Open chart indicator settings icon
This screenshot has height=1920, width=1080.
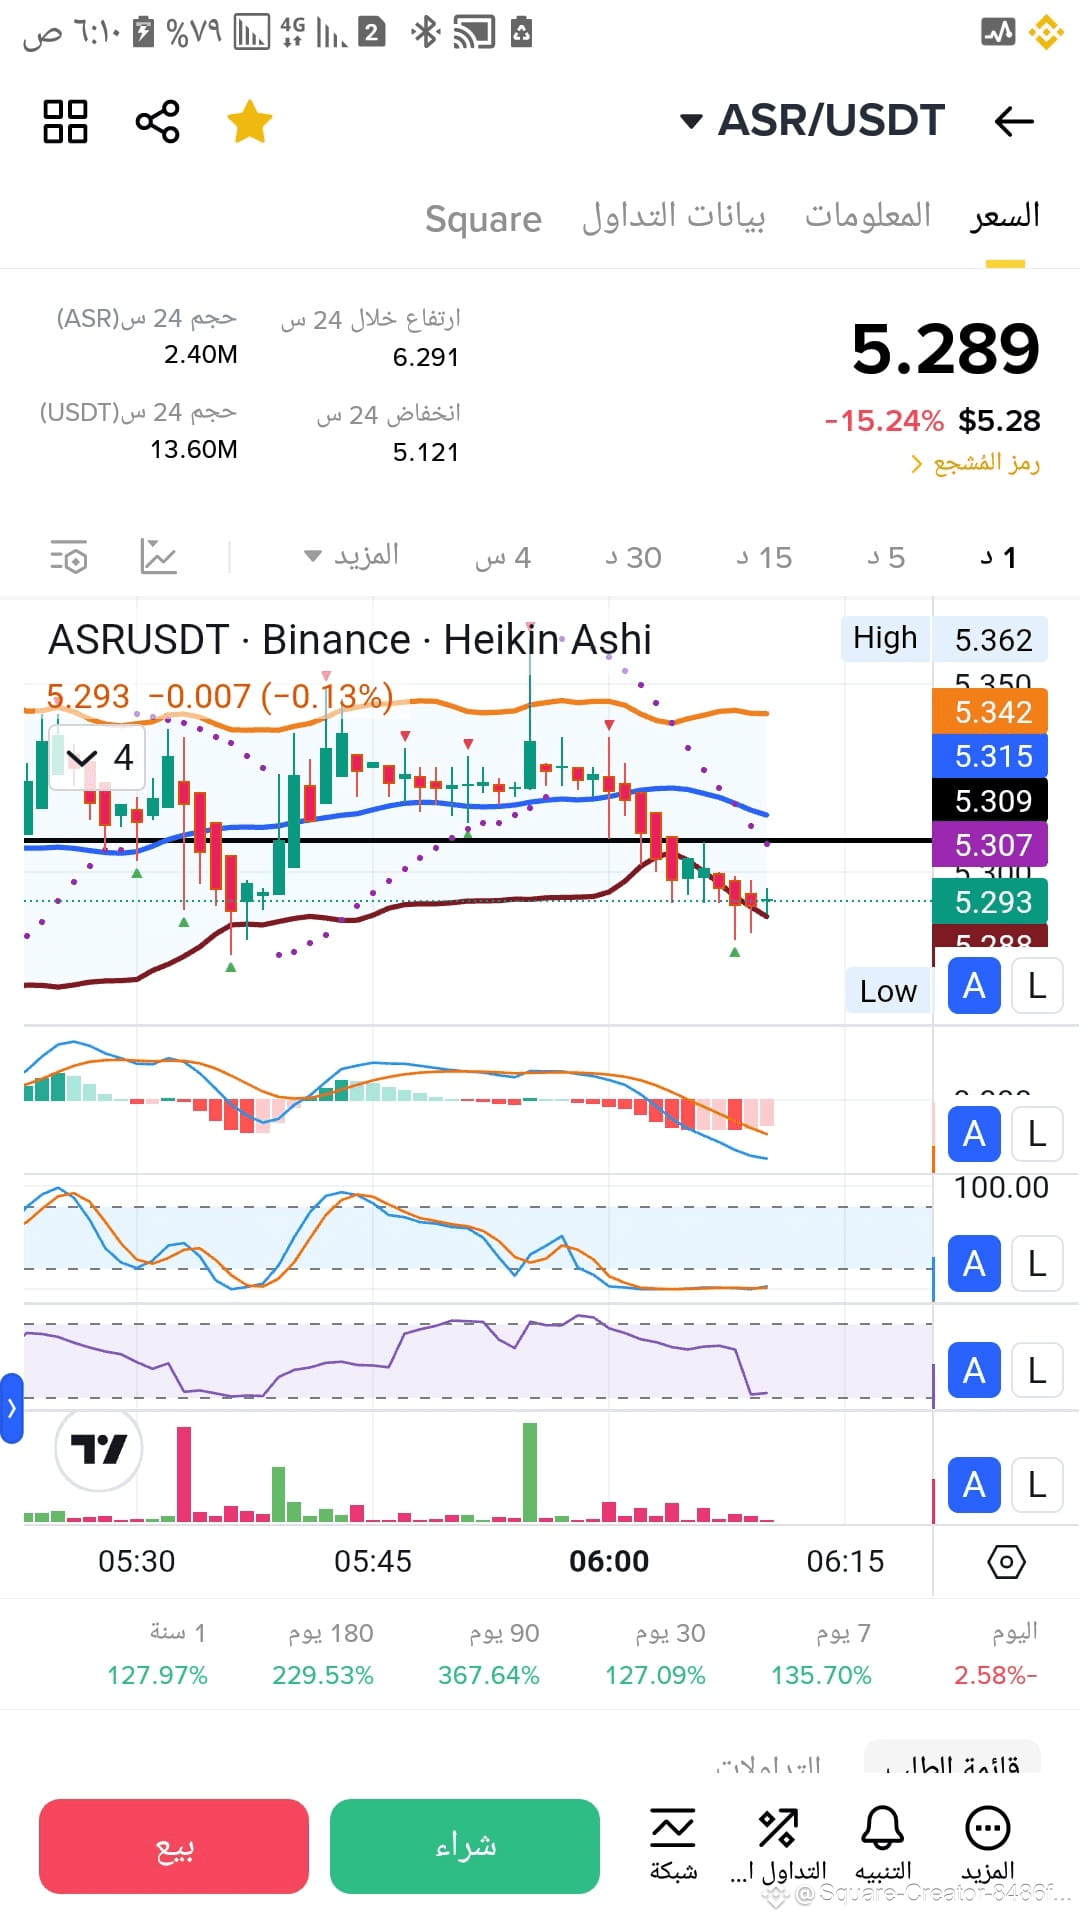tap(69, 556)
